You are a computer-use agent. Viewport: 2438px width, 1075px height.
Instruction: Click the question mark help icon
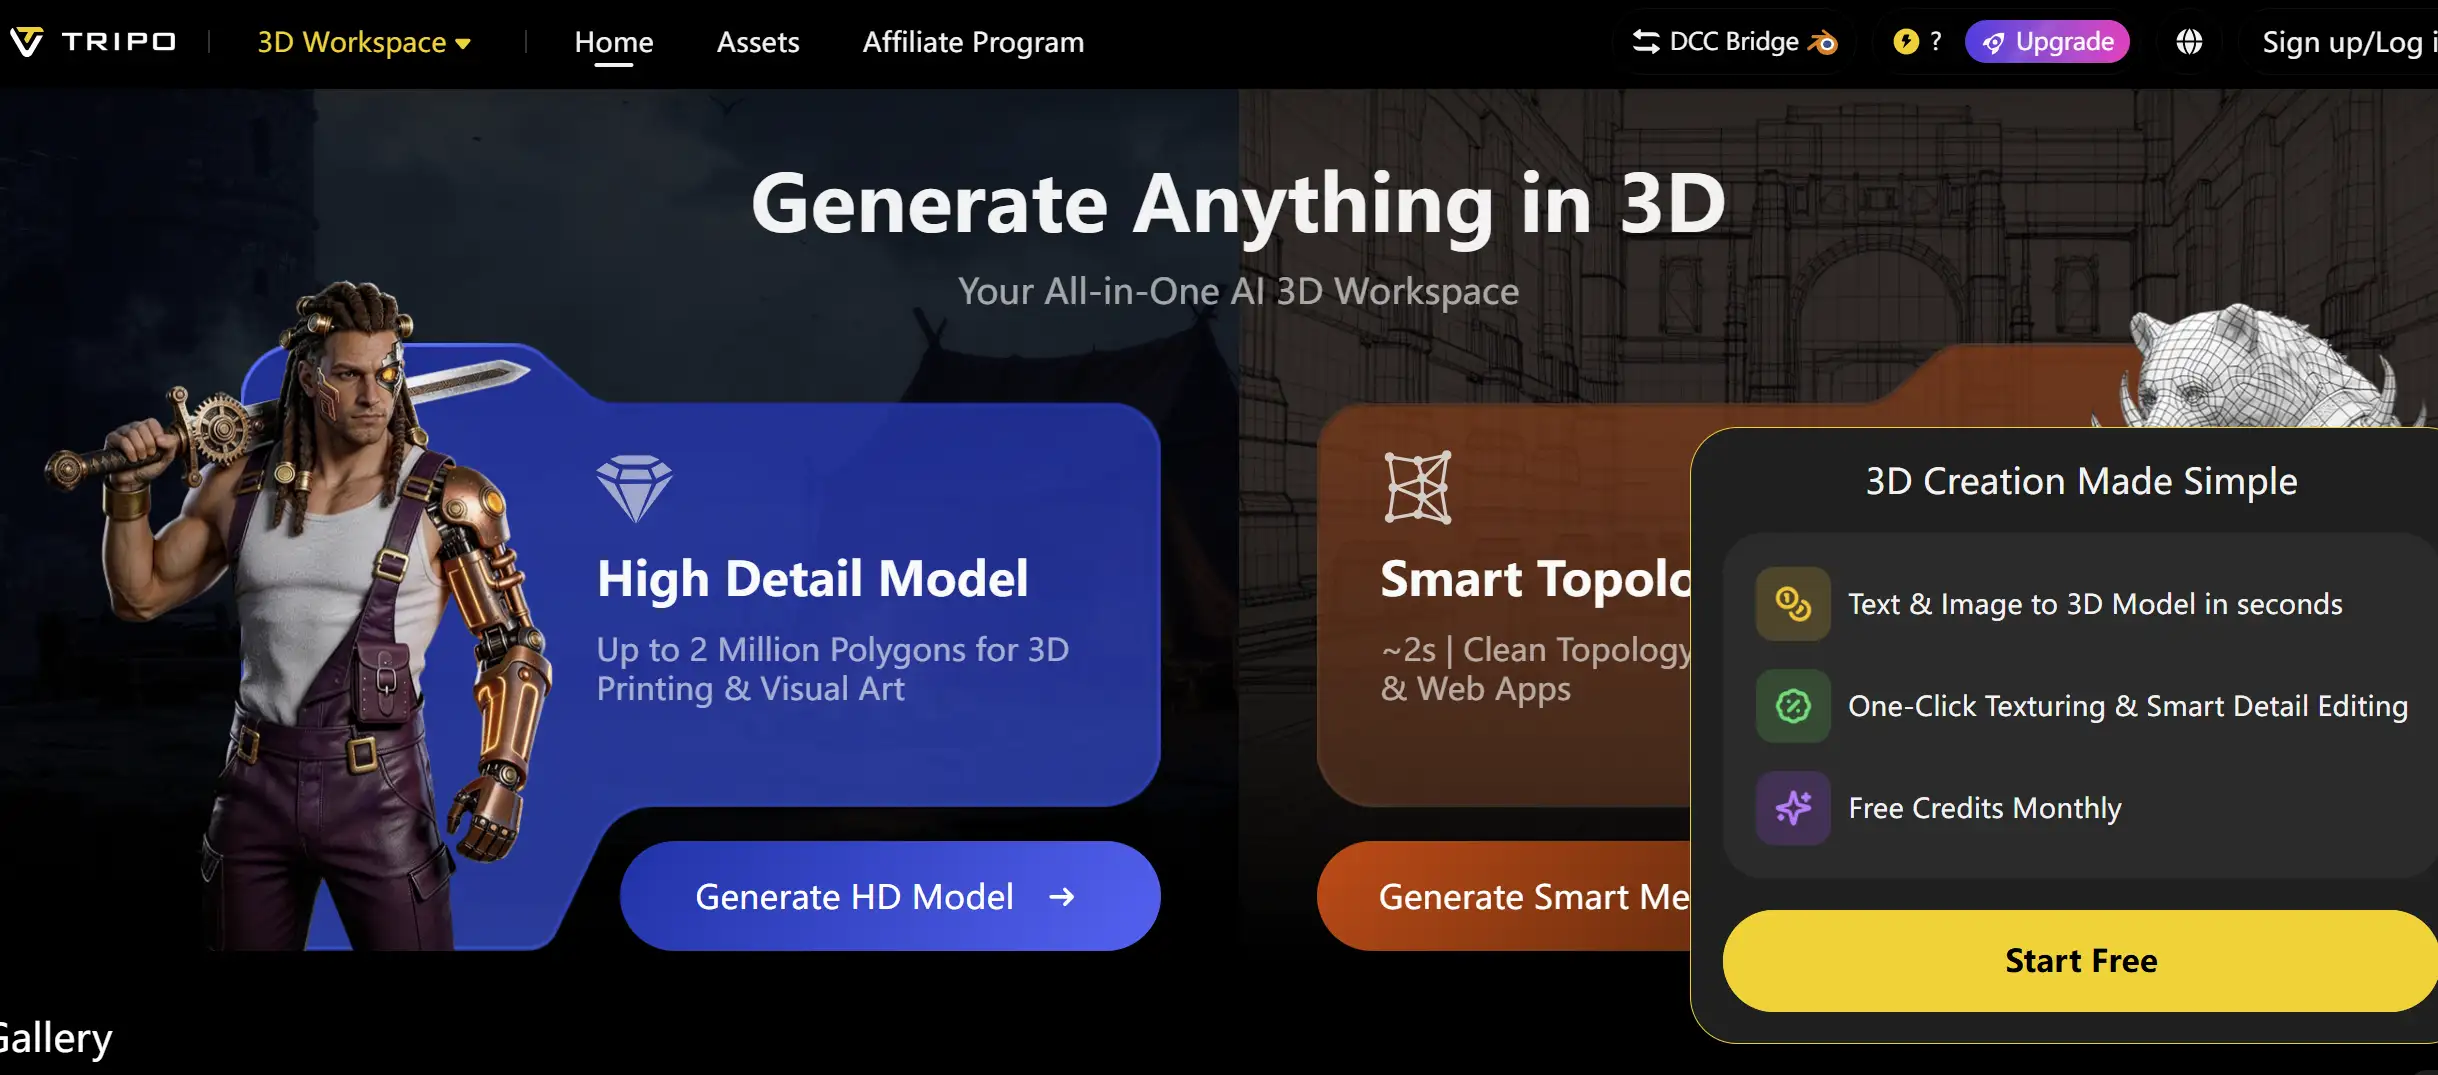point(1936,41)
